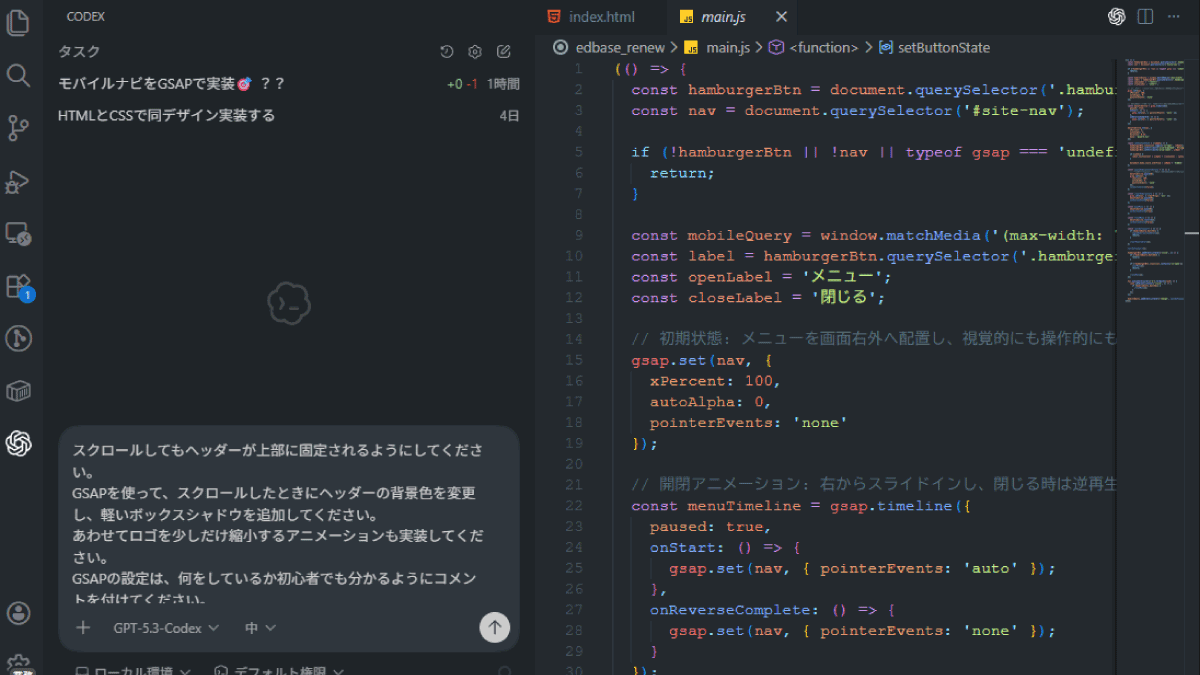1200x675 pixels.
Task: Close the main.js tab
Action: [x=782, y=17]
